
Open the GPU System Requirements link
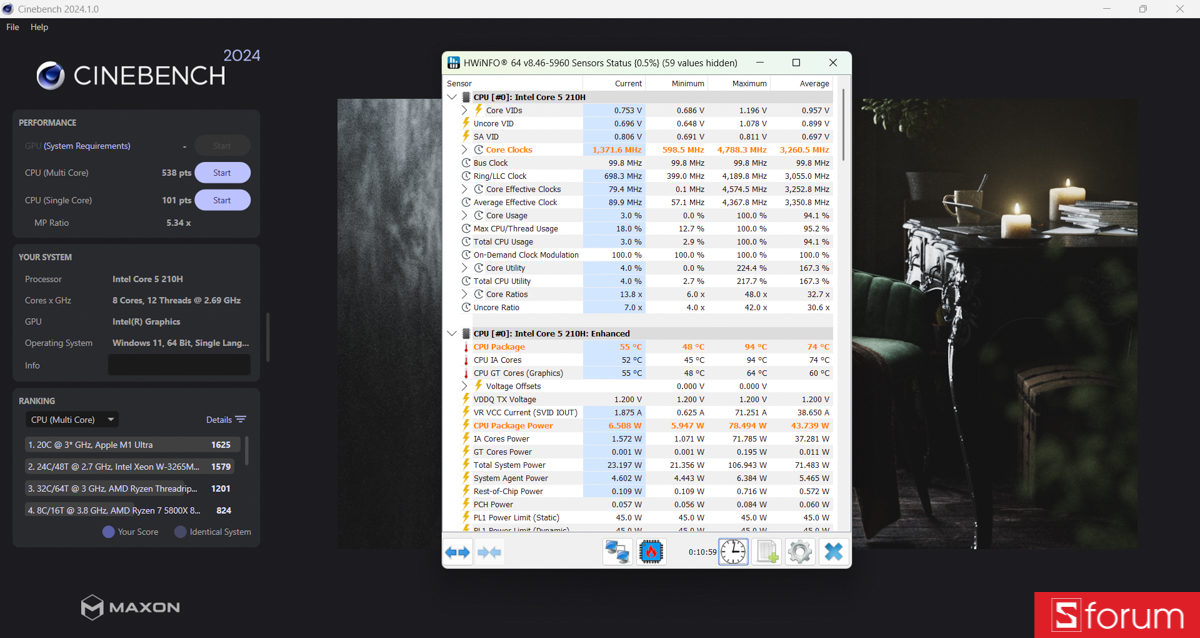(87, 146)
